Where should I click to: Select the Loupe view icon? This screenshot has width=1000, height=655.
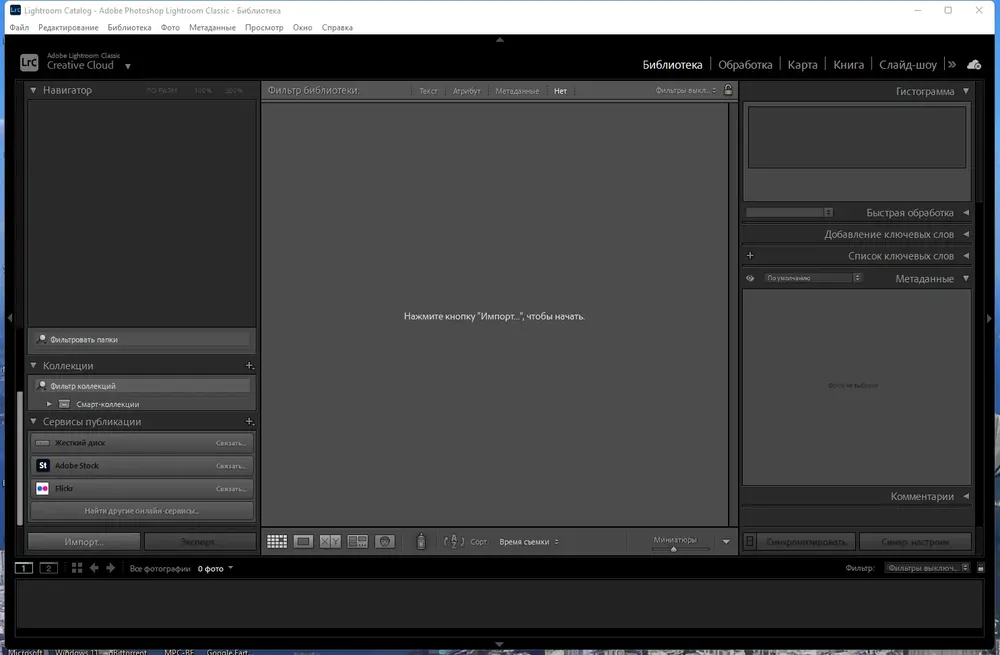[304, 541]
